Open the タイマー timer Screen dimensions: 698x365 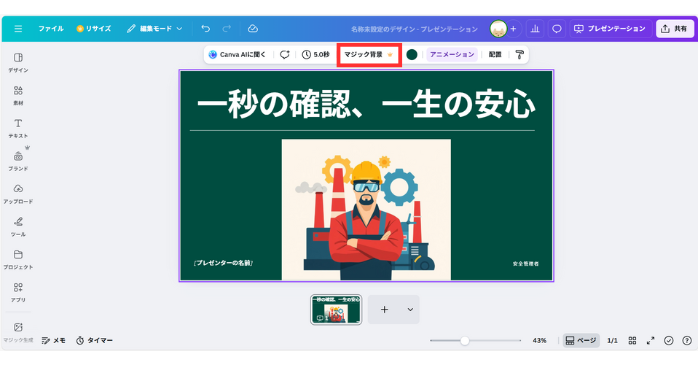click(94, 341)
